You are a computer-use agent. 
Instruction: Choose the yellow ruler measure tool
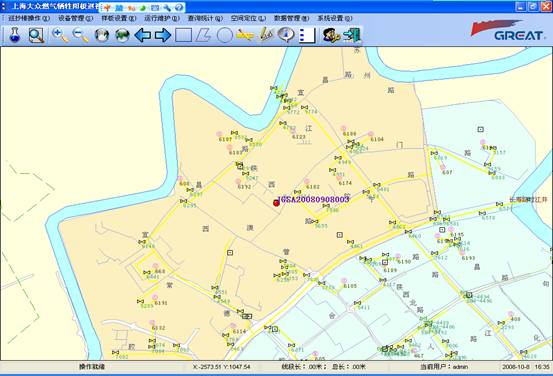(x=245, y=35)
